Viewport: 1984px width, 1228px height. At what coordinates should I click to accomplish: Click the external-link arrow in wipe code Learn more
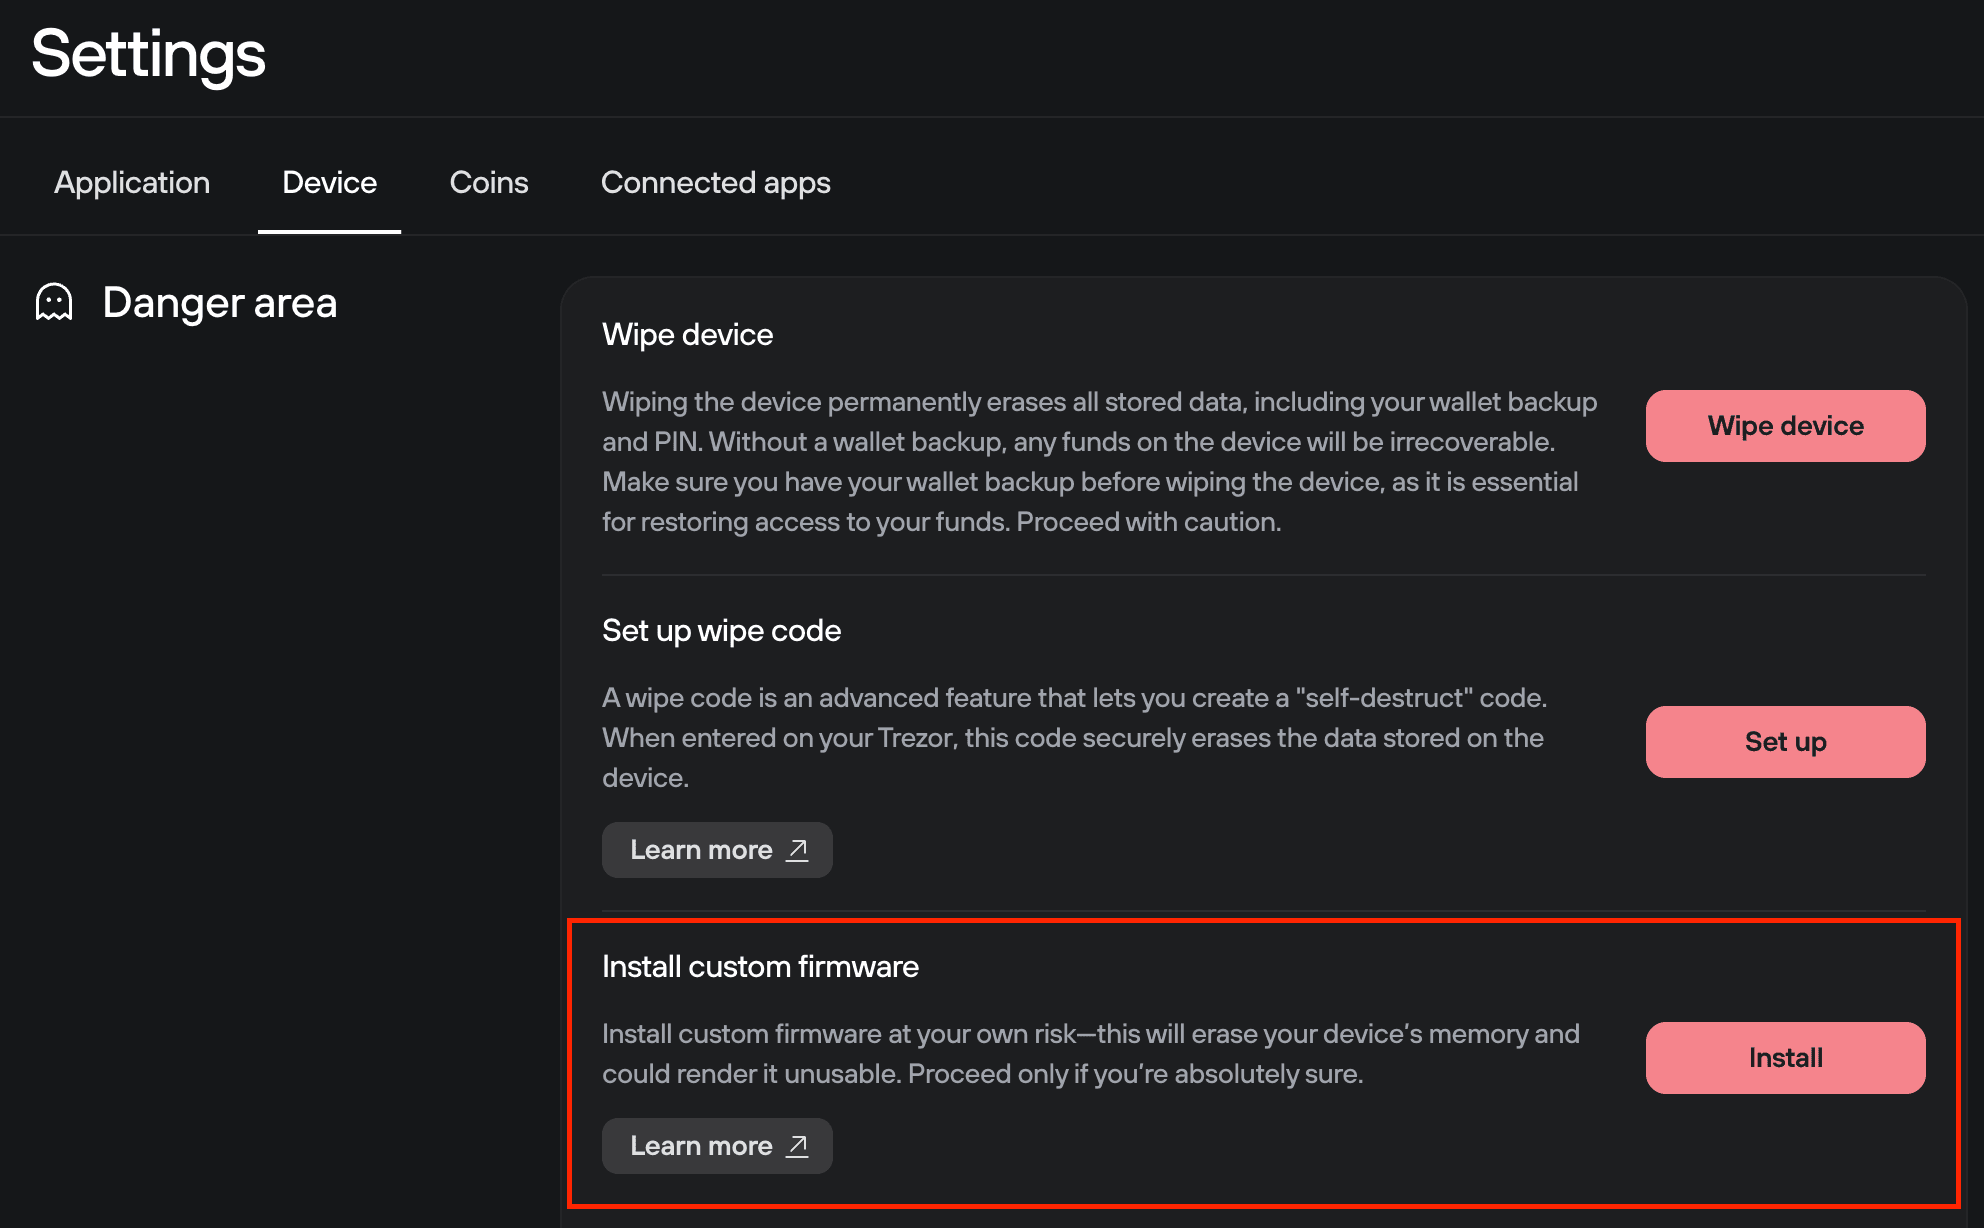[796, 849]
